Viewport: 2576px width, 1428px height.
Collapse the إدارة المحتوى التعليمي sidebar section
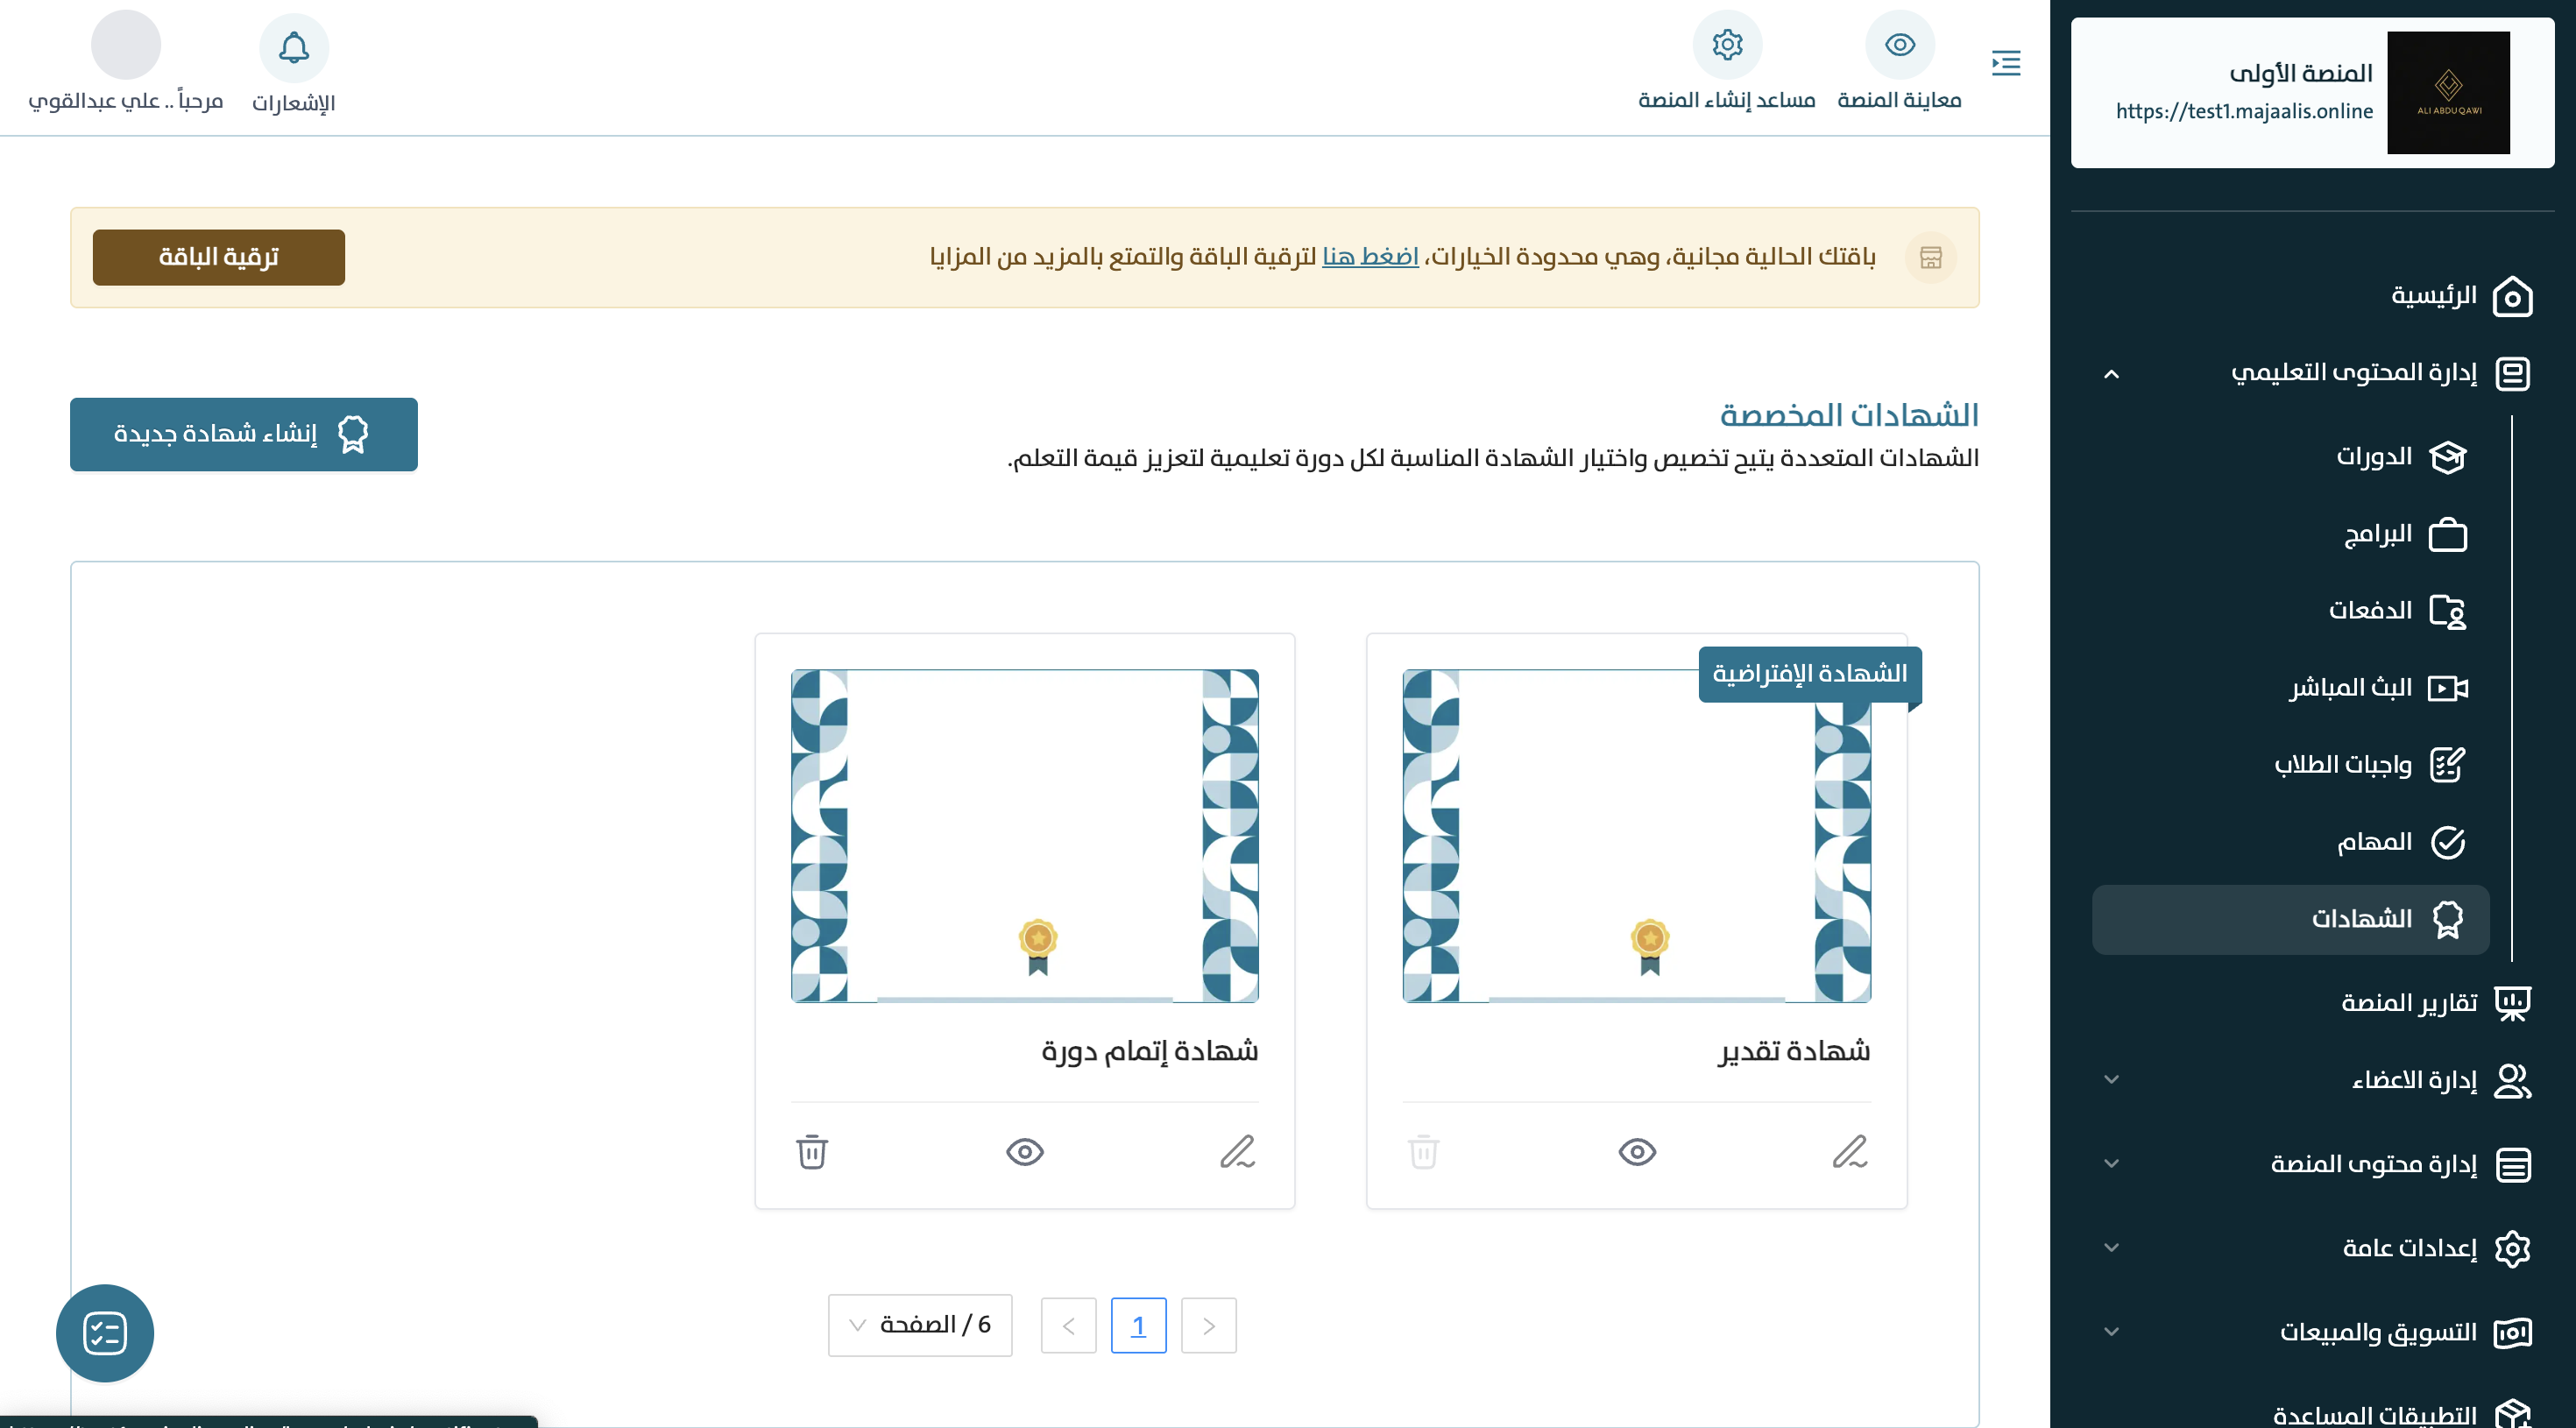tap(2111, 374)
